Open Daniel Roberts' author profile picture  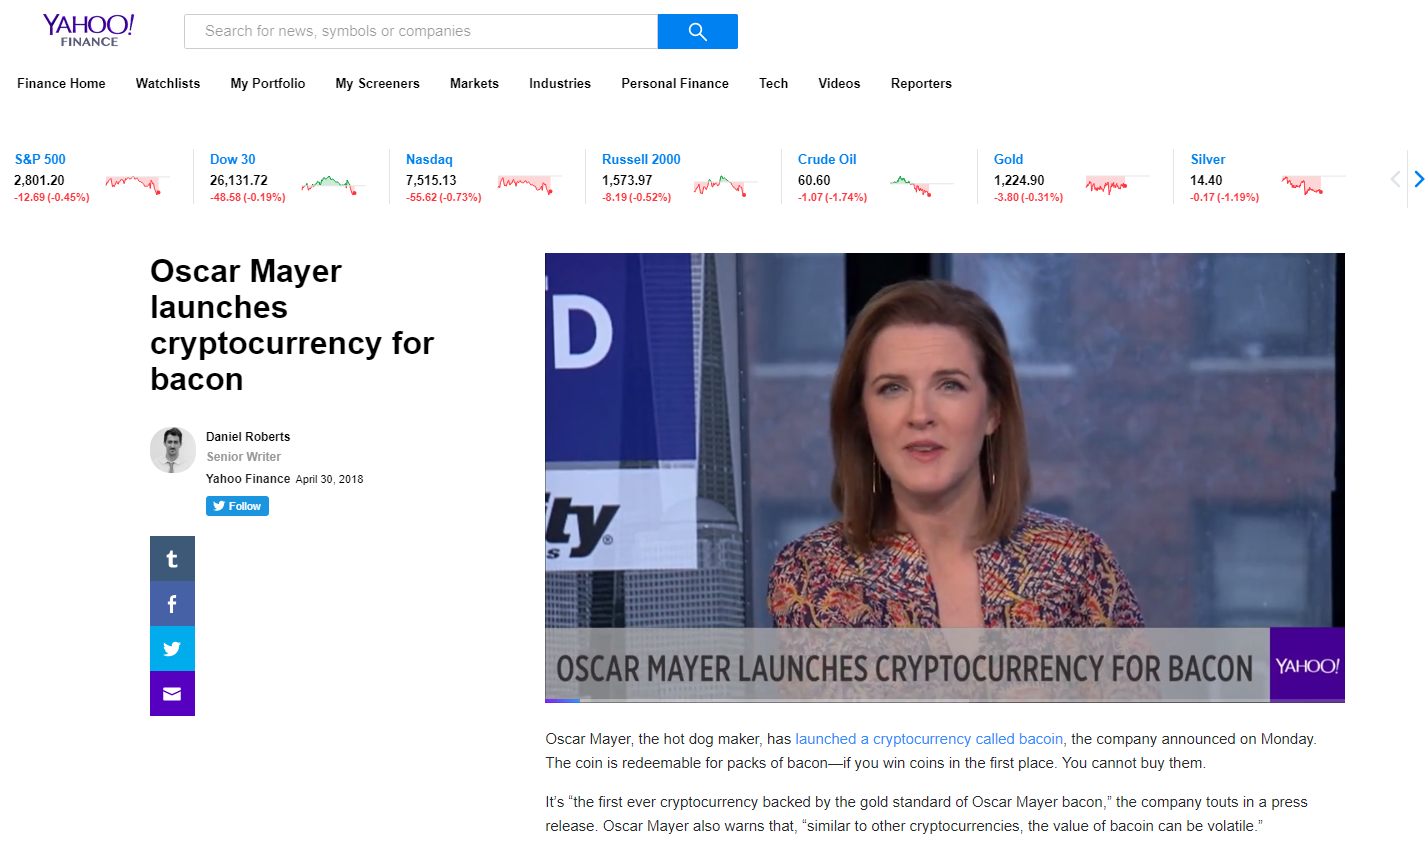tap(172, 450)
